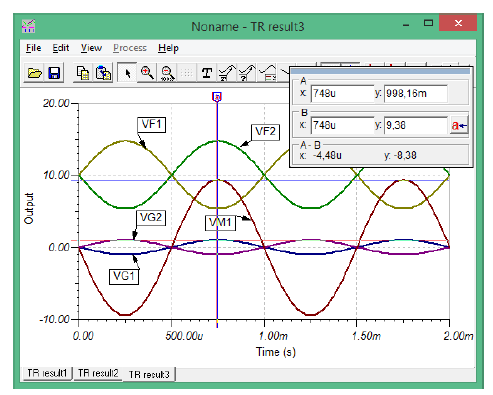The width and height of the screenshot is (493, 395).
Task: Open the View menu
Action: (91, 48)
